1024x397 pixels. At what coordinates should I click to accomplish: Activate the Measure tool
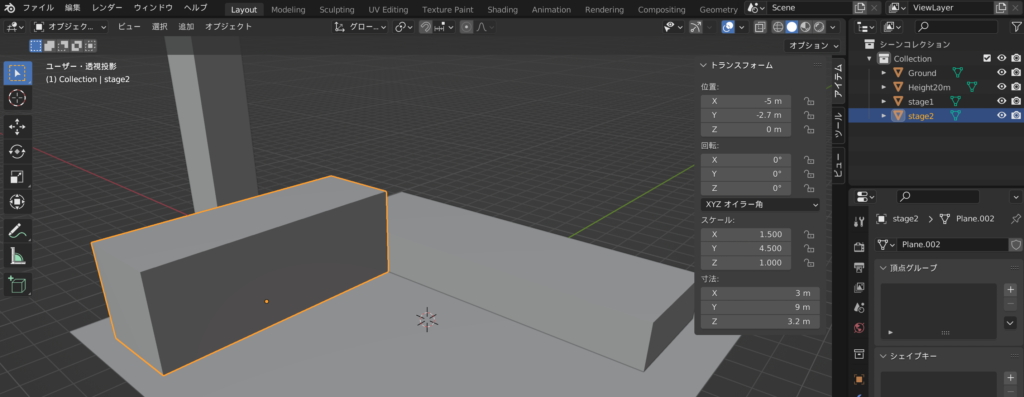[17, 256]
